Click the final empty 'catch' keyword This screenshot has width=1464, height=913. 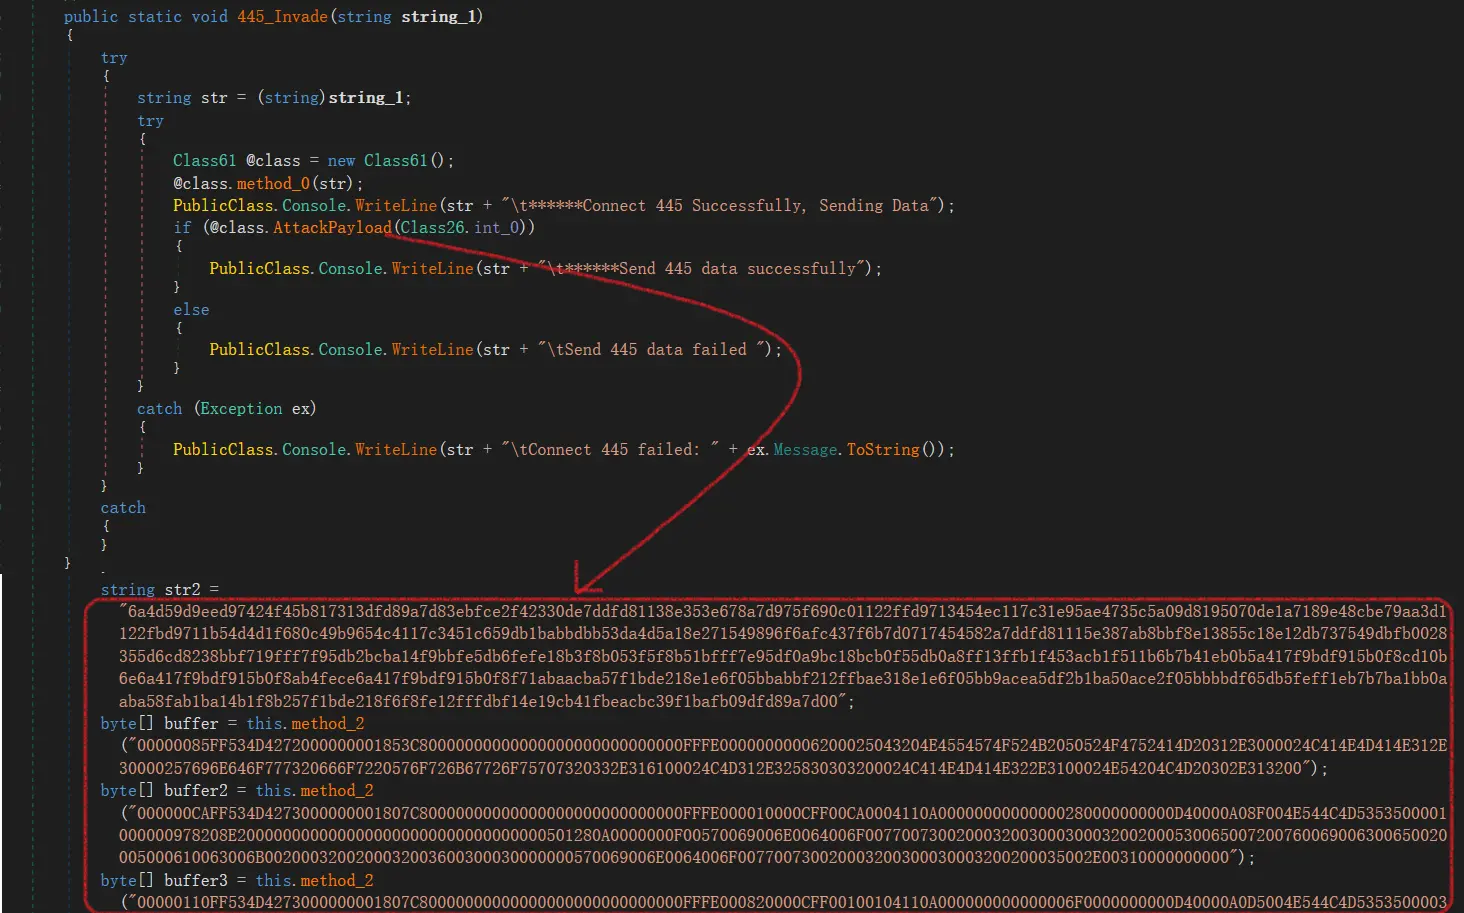coord(123,508)
